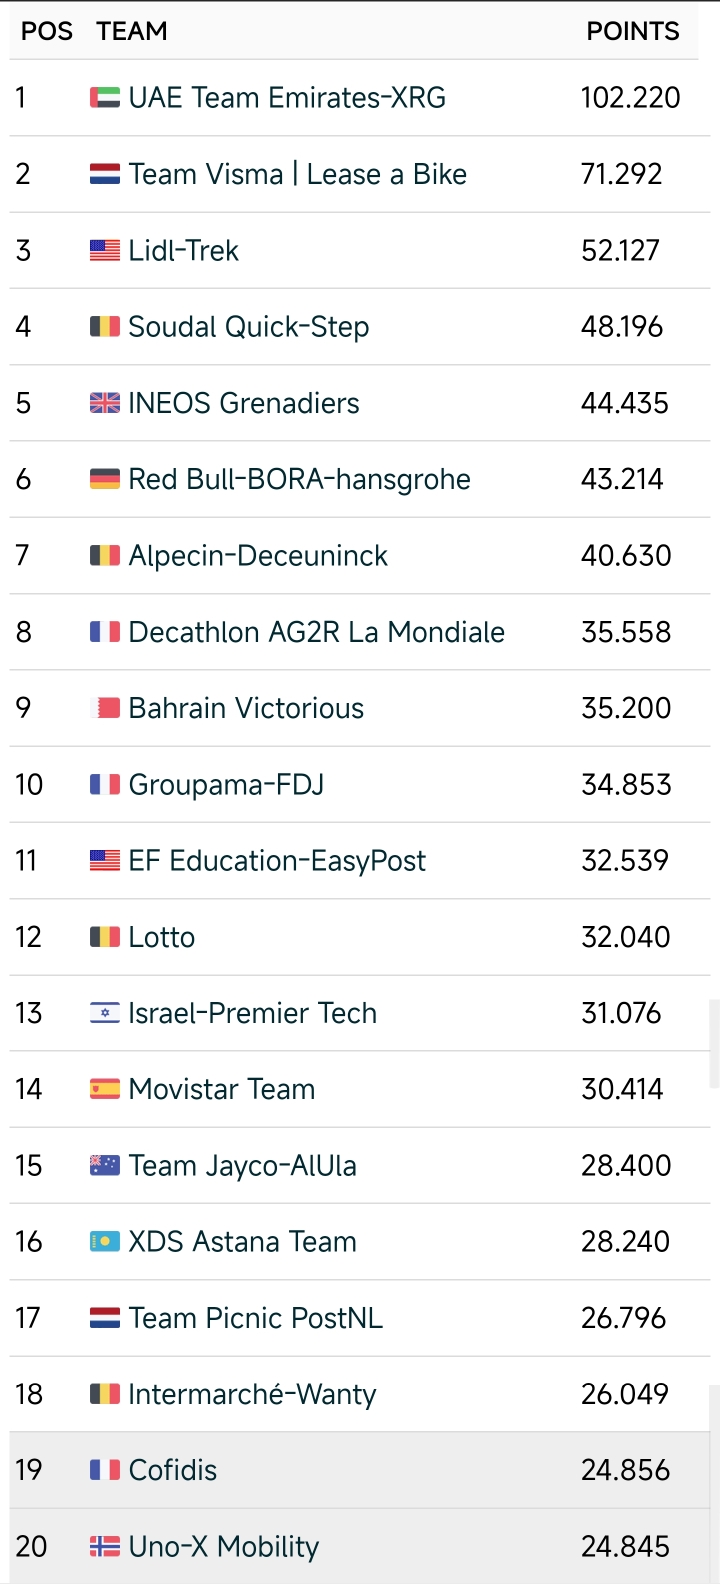This screenshot has height=1584, width=720.
Task: Open the EF Education-EasyPost link
Action: click(277, 861)
